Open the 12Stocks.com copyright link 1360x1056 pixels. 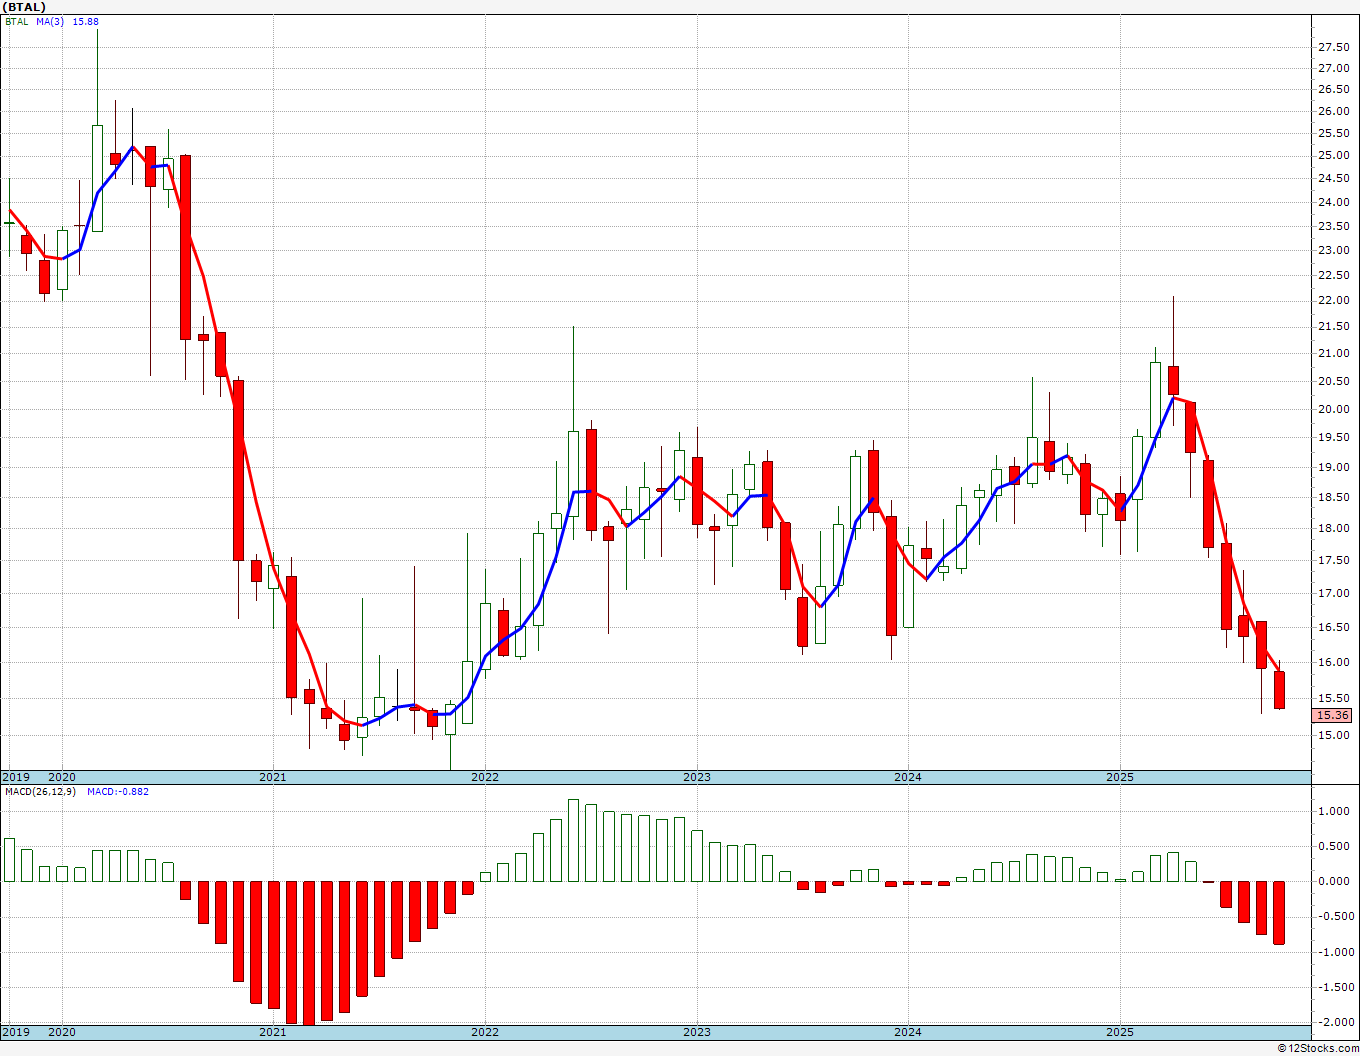coord(1319,1048)
